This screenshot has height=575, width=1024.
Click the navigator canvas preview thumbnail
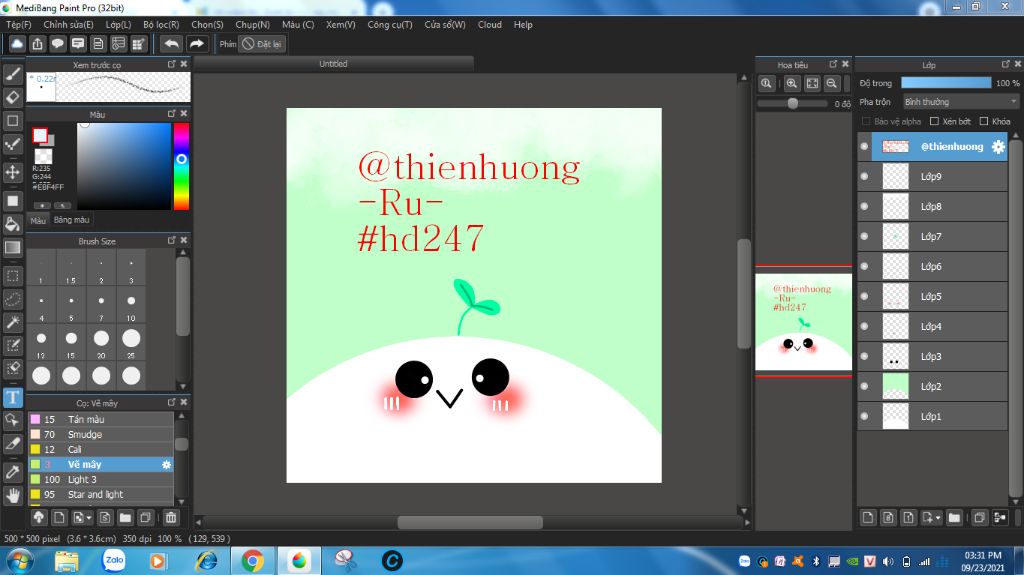pos(803,322)
